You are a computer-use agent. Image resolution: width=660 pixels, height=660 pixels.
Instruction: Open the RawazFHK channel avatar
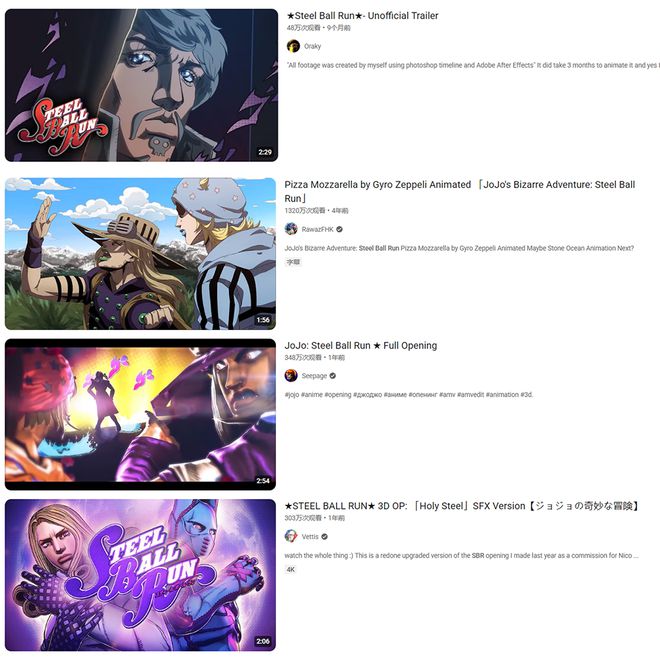291,229
